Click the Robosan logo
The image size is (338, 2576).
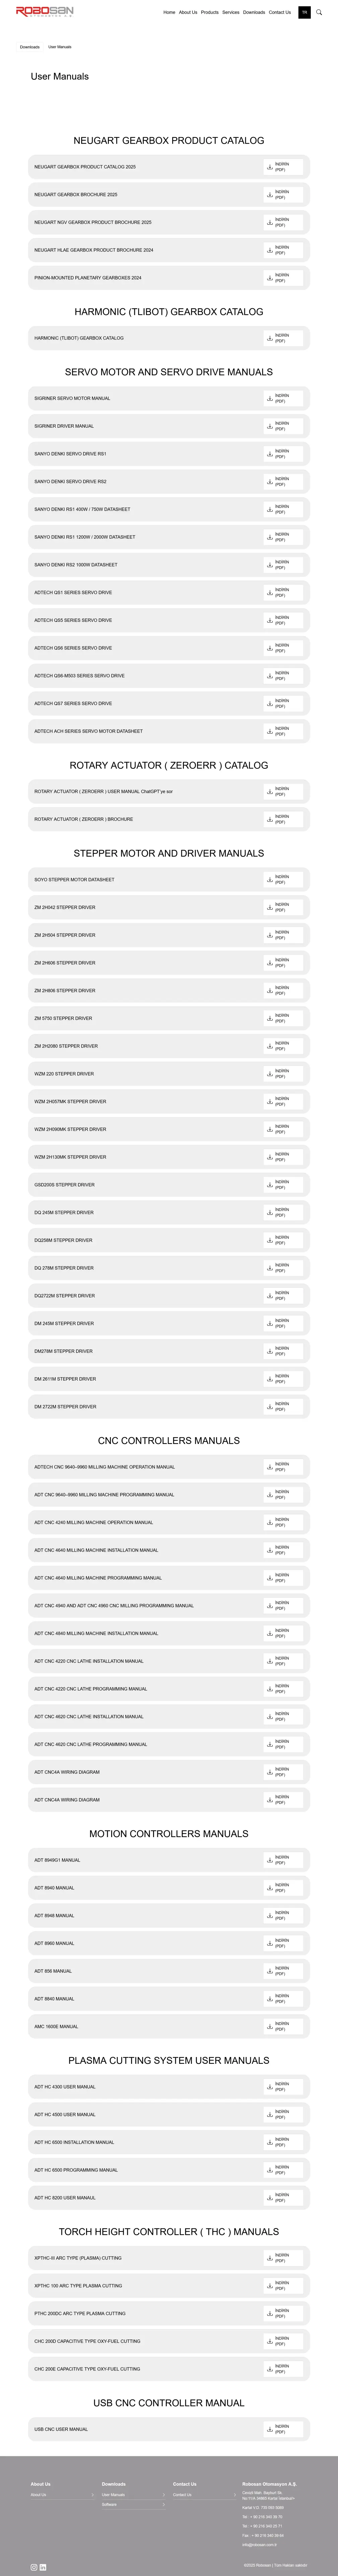(x=45, y=12)
